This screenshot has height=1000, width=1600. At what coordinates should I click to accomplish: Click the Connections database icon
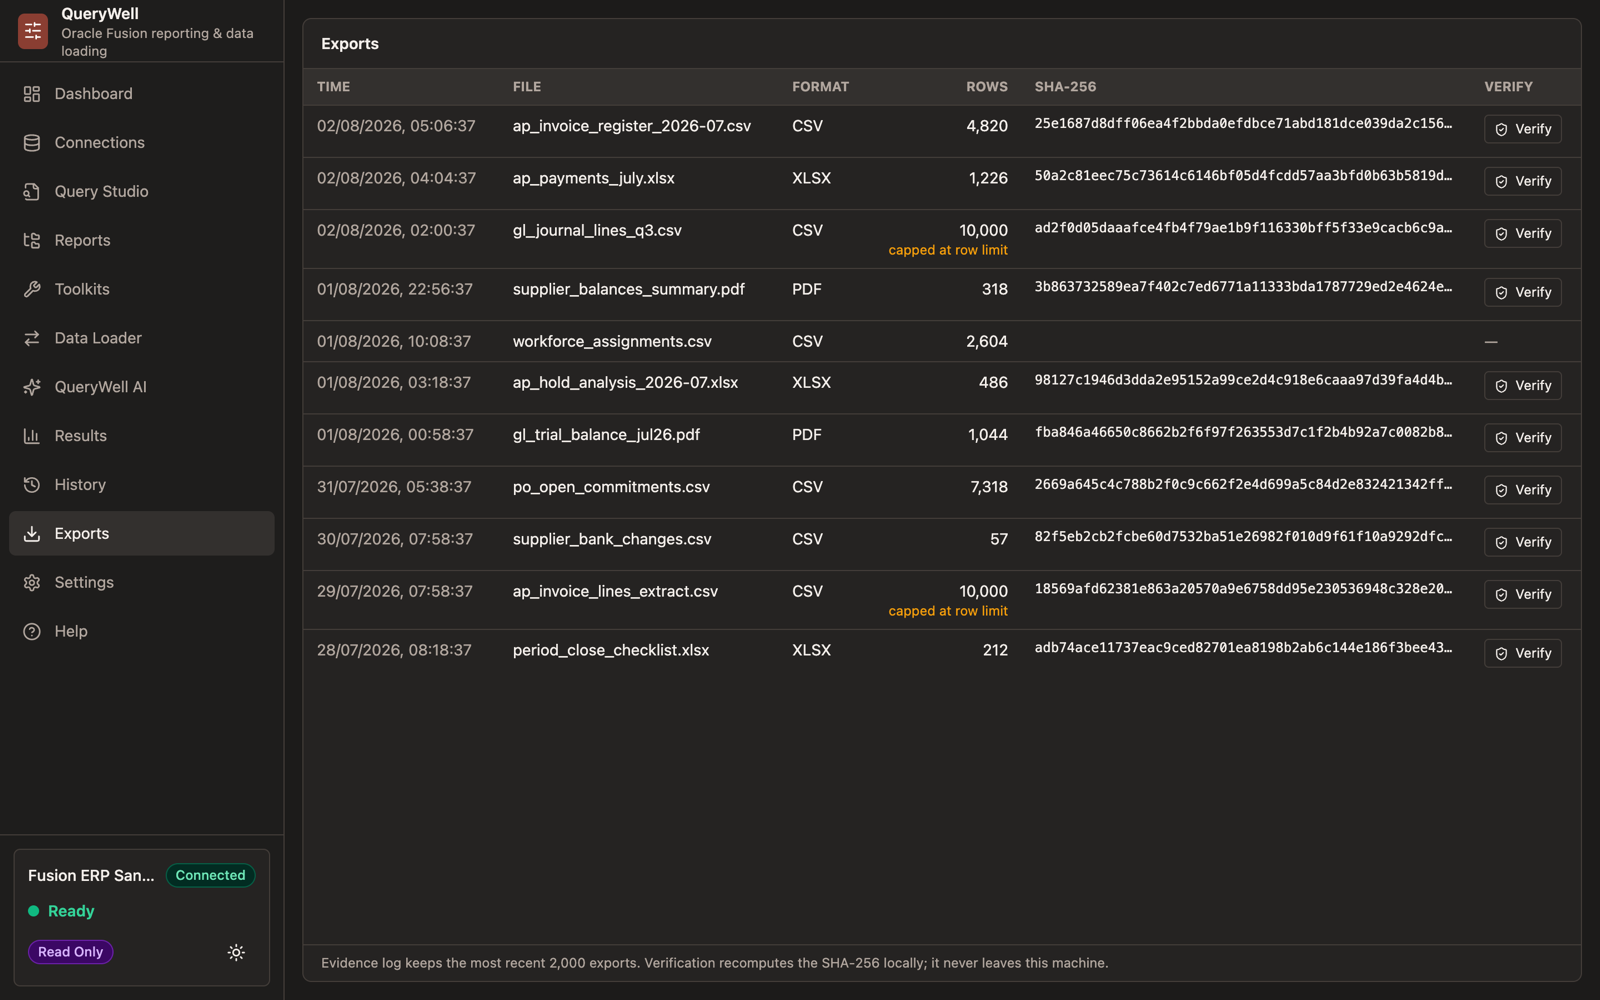pyautogui.click(x=32, y=143)
